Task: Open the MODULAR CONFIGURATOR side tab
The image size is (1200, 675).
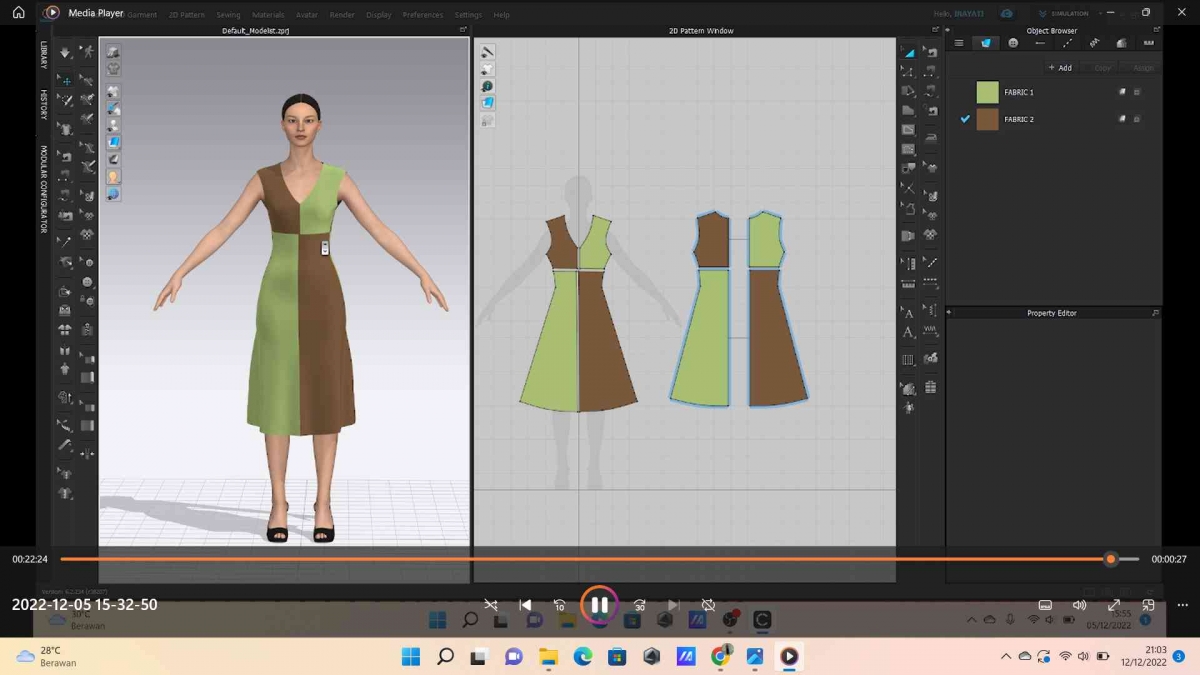Action: (x=44, y=189)
